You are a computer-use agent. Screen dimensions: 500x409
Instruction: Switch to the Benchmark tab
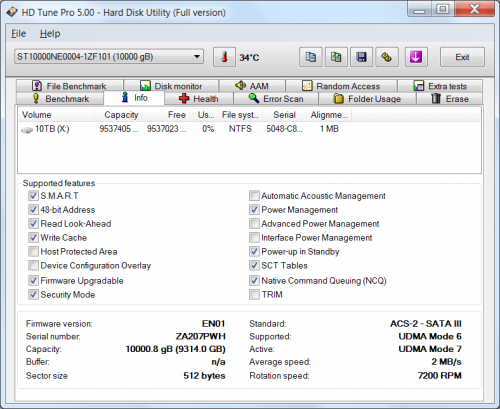coord(60,99)
